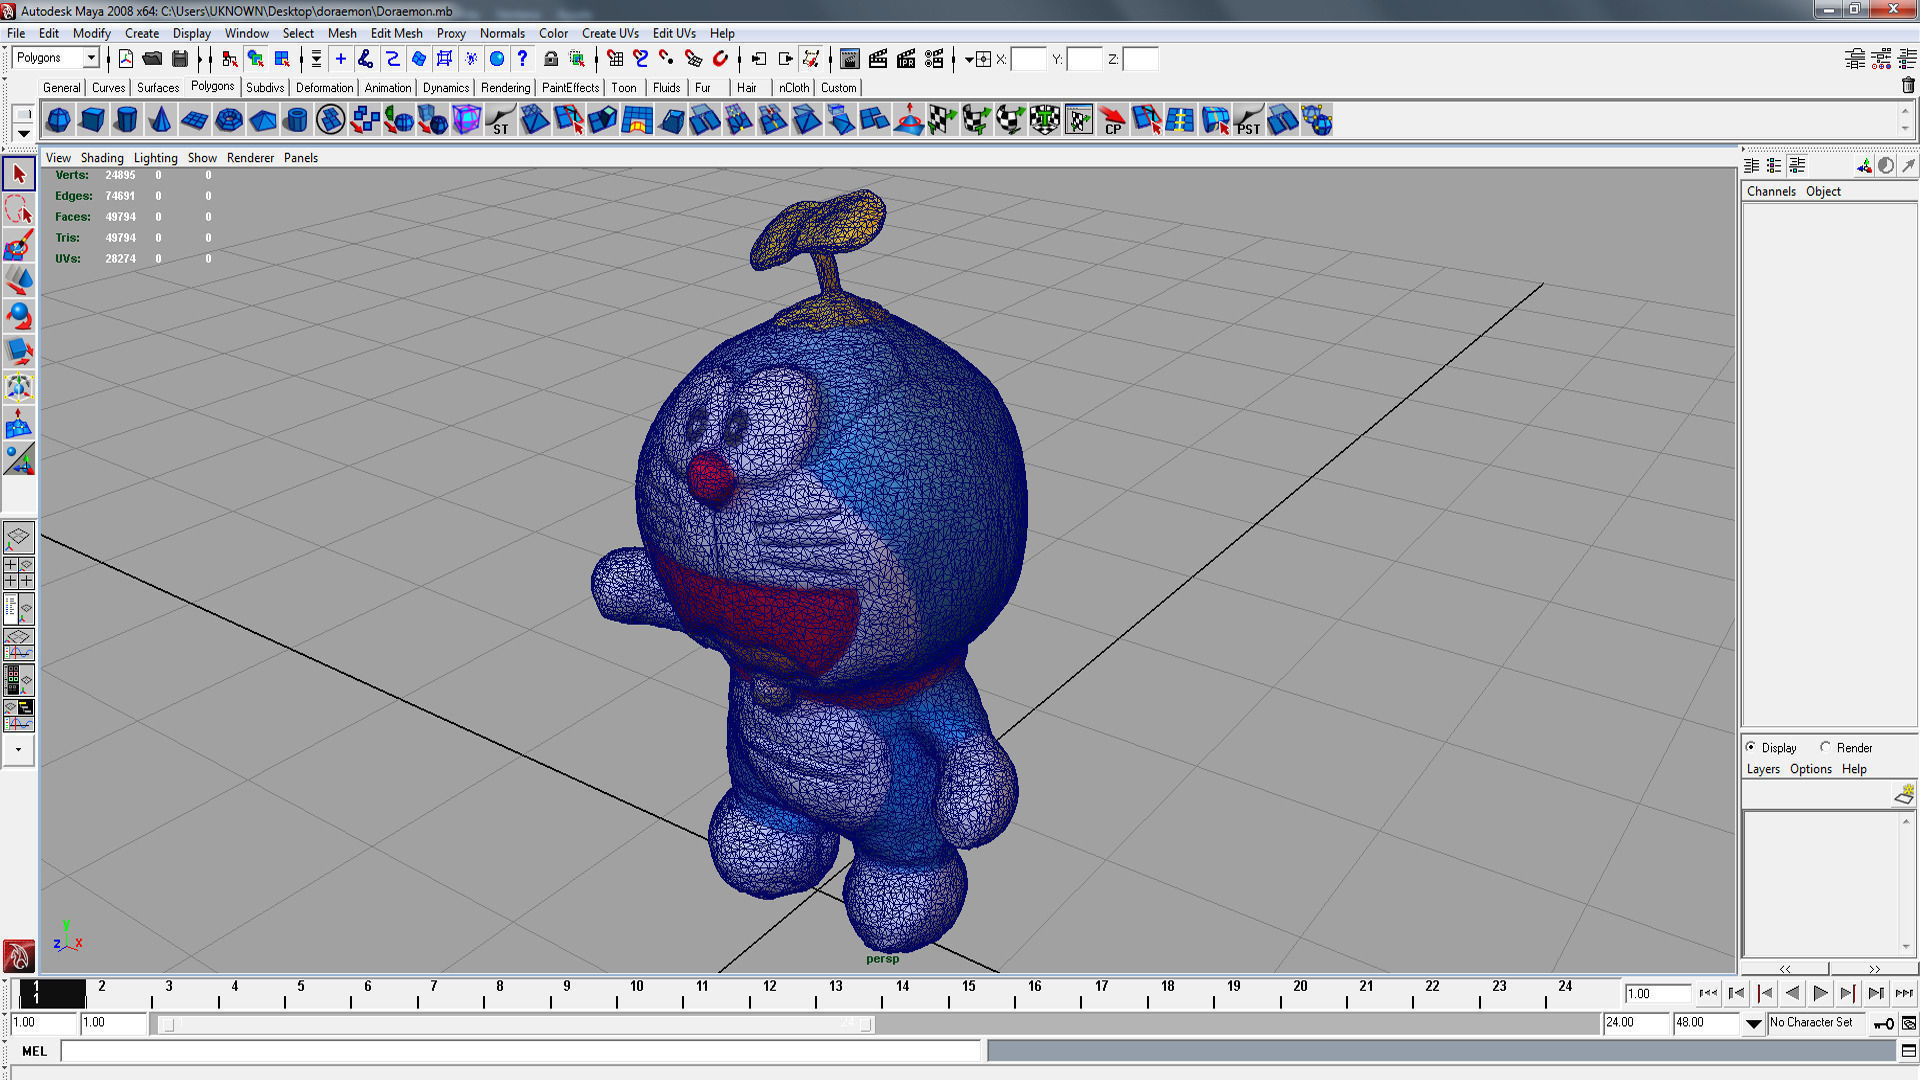Image resolution: width=1920 pixels, height=1080 pixels.
Task: Open the Render View window icon
Action: pos(850,59)
